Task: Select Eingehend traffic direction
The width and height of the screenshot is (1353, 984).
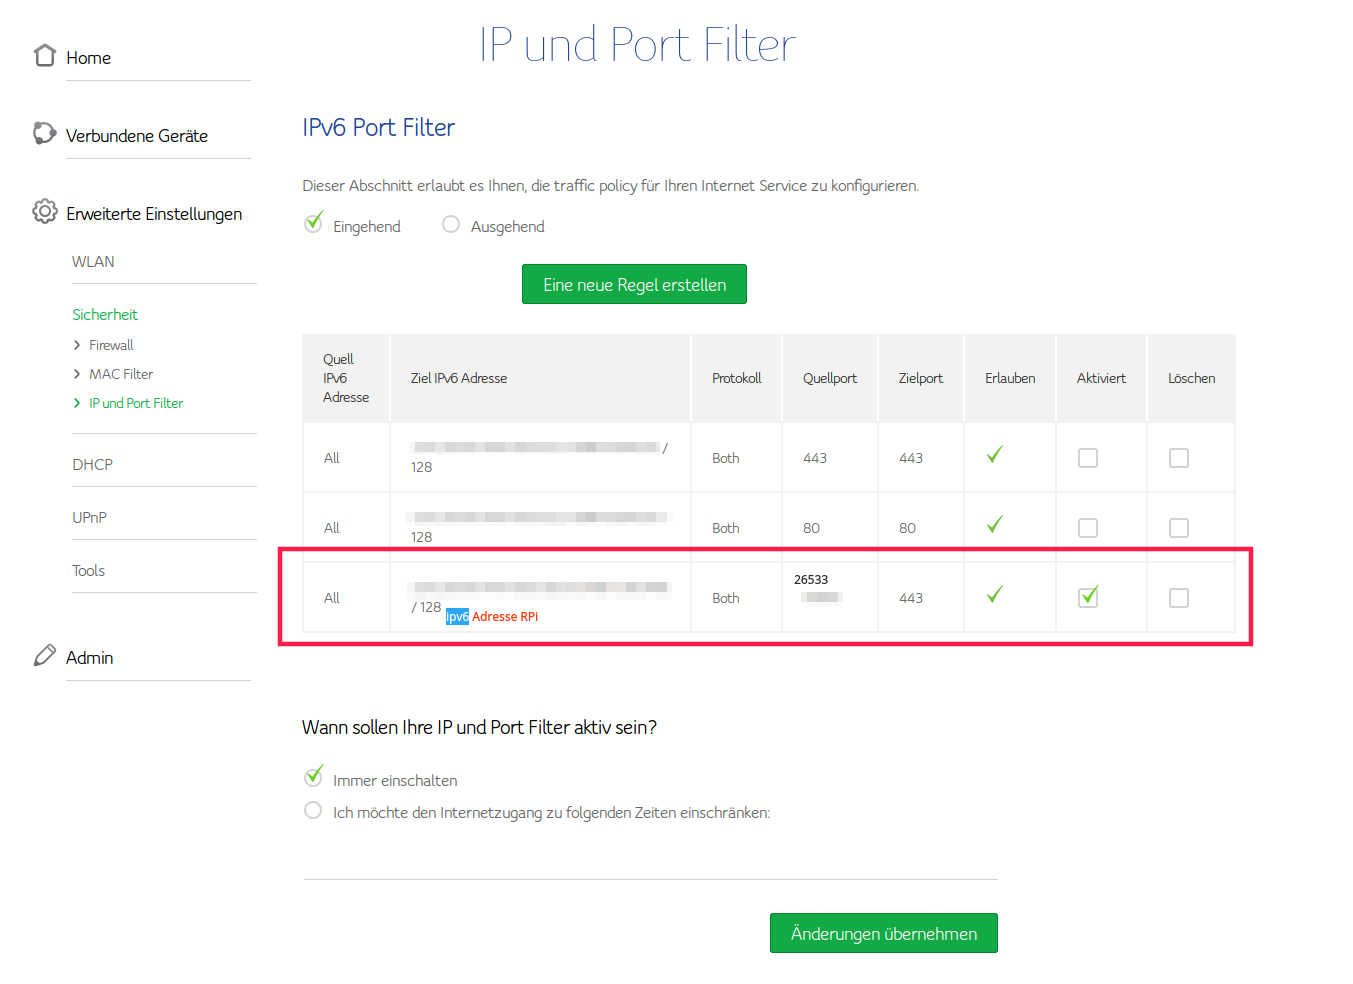Action: [314, 223]
